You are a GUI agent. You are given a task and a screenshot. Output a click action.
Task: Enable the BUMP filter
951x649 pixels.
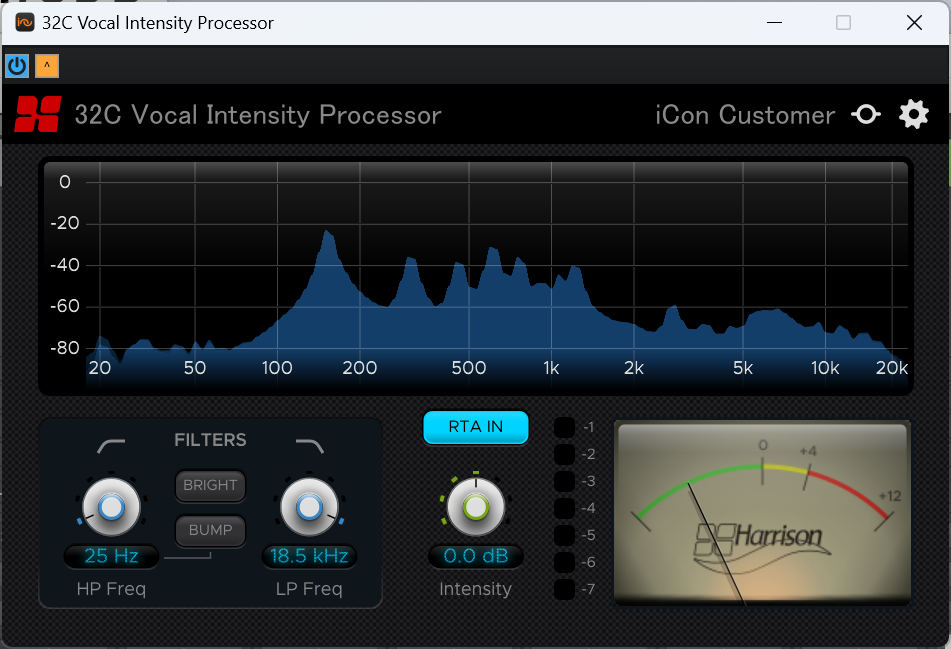click(210, 530)
